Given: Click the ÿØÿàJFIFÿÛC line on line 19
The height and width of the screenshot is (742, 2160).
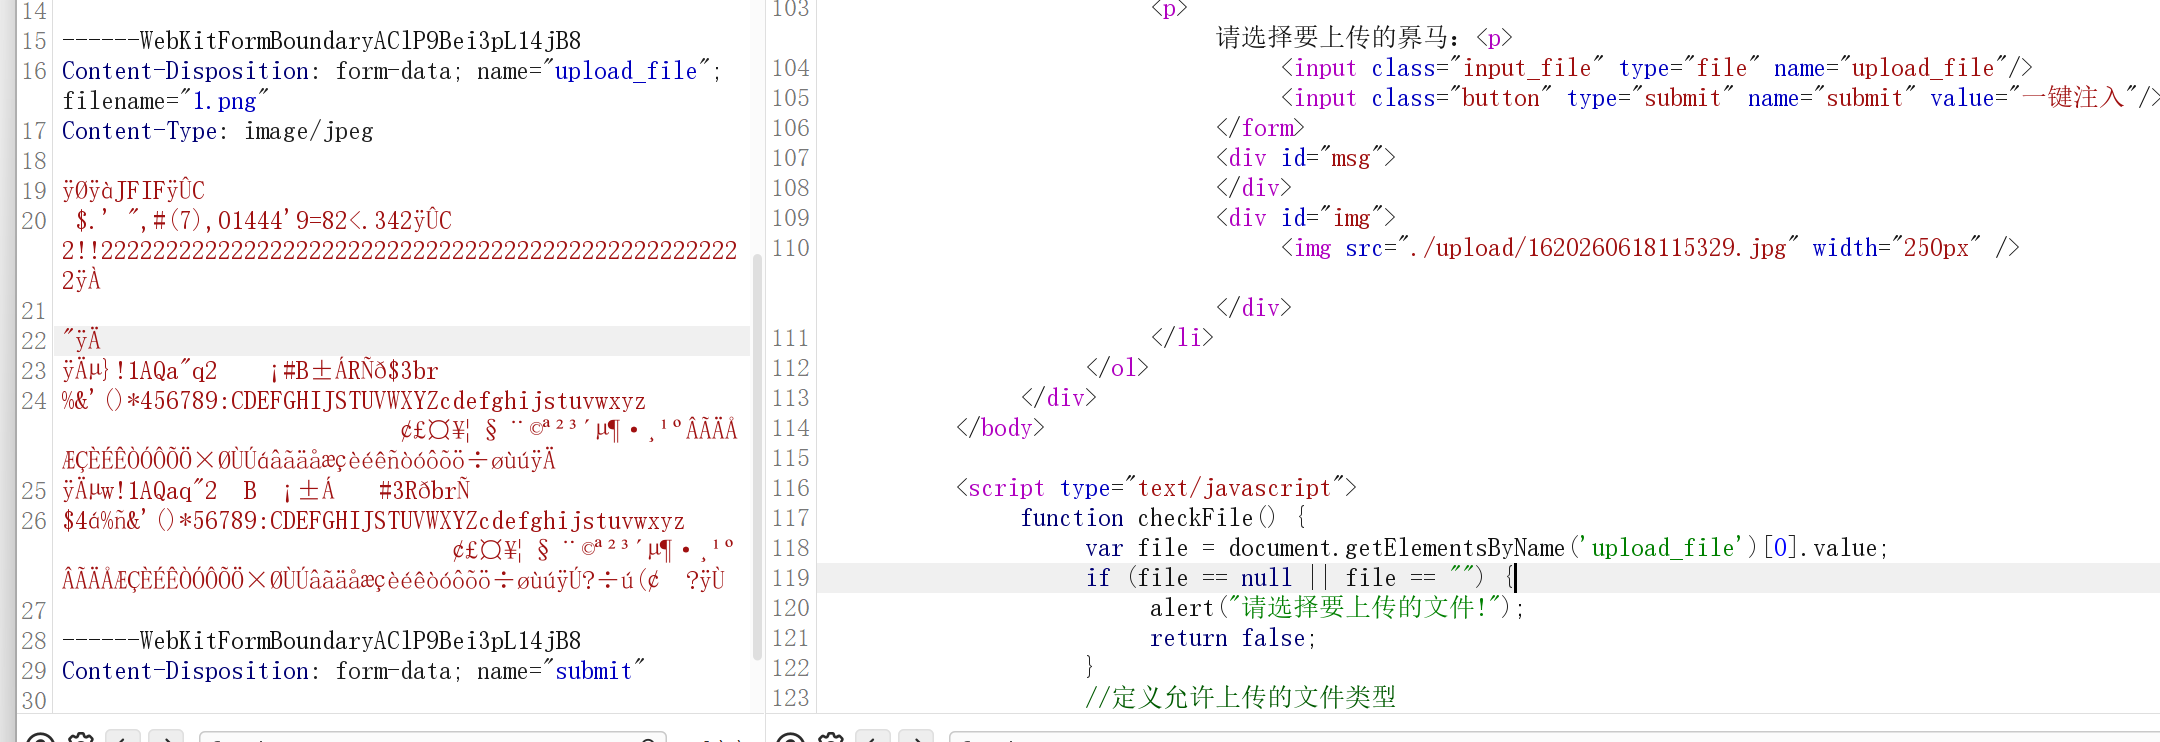Looking at the screenshot, I should coord(133,191).
